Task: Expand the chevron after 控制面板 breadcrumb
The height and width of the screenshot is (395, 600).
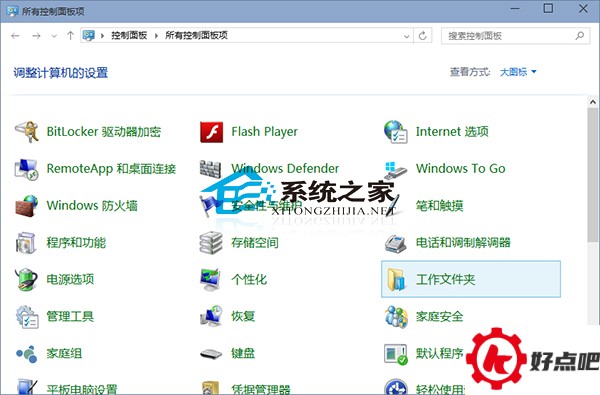Action: click(156, 36)
